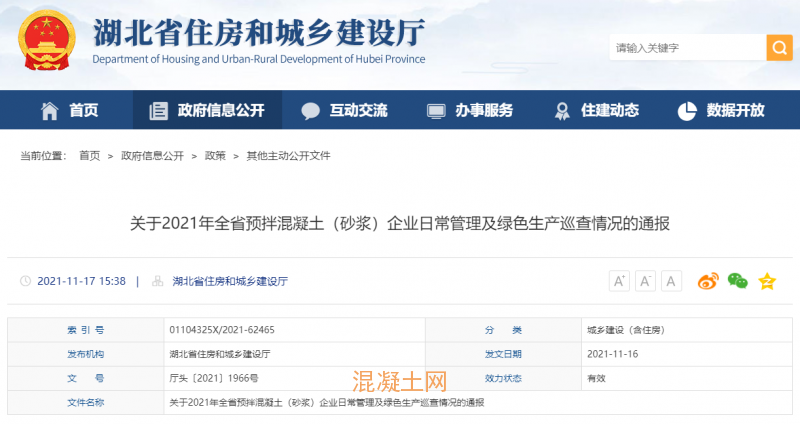The width and height of the screenshot is (800, 424).
Task: Click 湖北省住房和城乡建设厅 source next to date
Action: [x=230, y=282]
